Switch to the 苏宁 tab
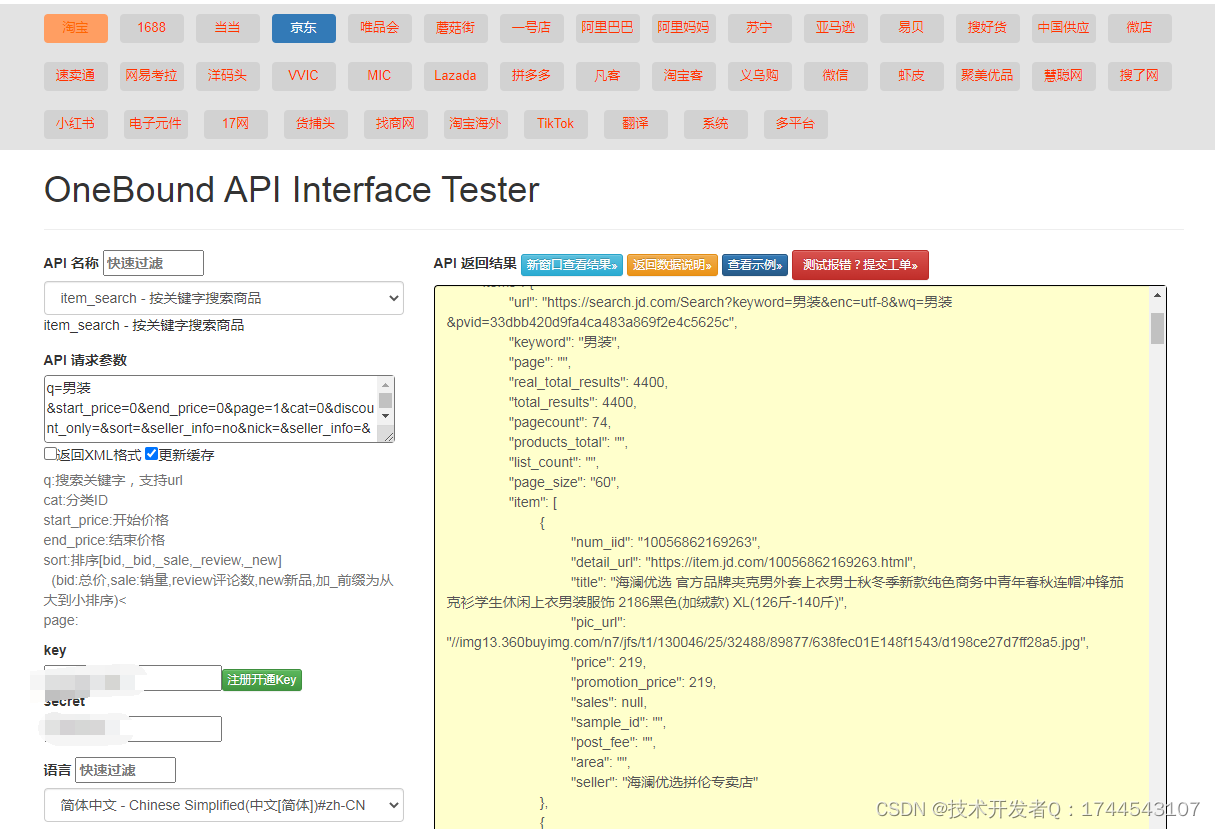This screenshot has width=1215, height=829. [x=760, y=28]
